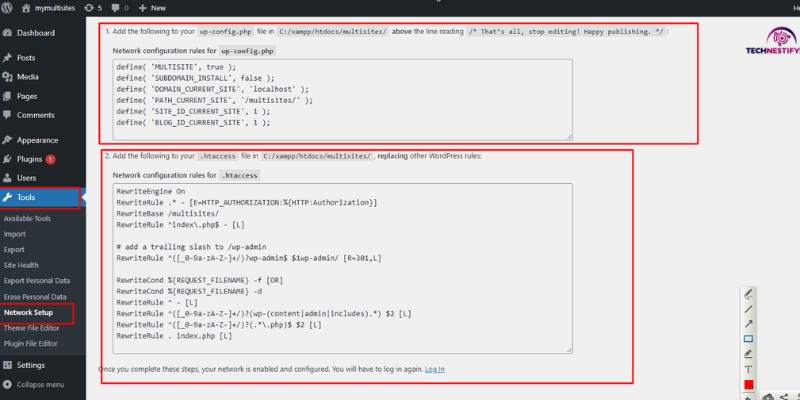Click the 'DOMAIN_CURRENT_SITE', 'localhost' line
The width and height of the screenshot is (800, 400).
click(x=212, y=89)
